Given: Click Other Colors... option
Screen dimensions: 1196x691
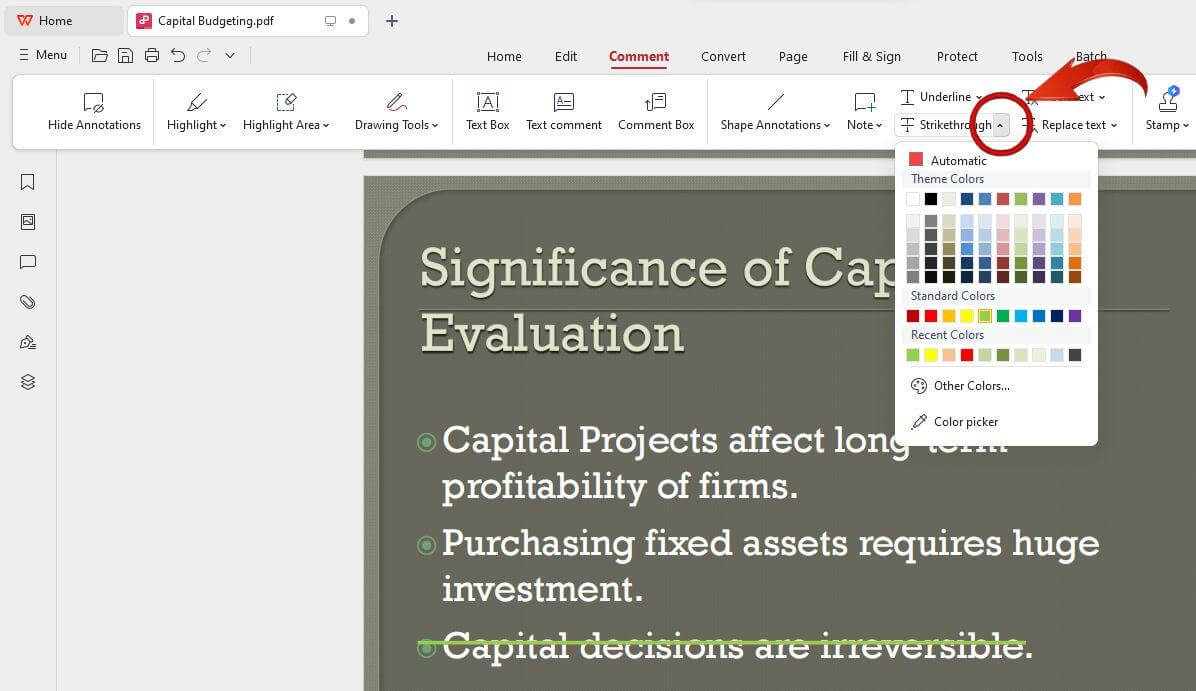Looking at the screenshot, I should coord(971,386).
